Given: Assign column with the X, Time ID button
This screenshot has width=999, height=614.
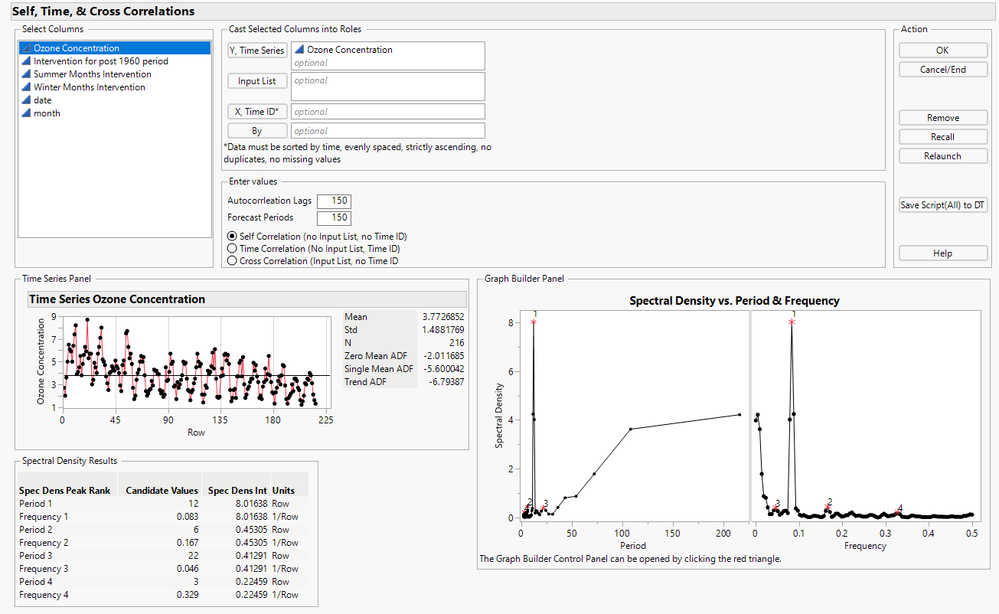Looking at the screenshot, I should (256, 112).
